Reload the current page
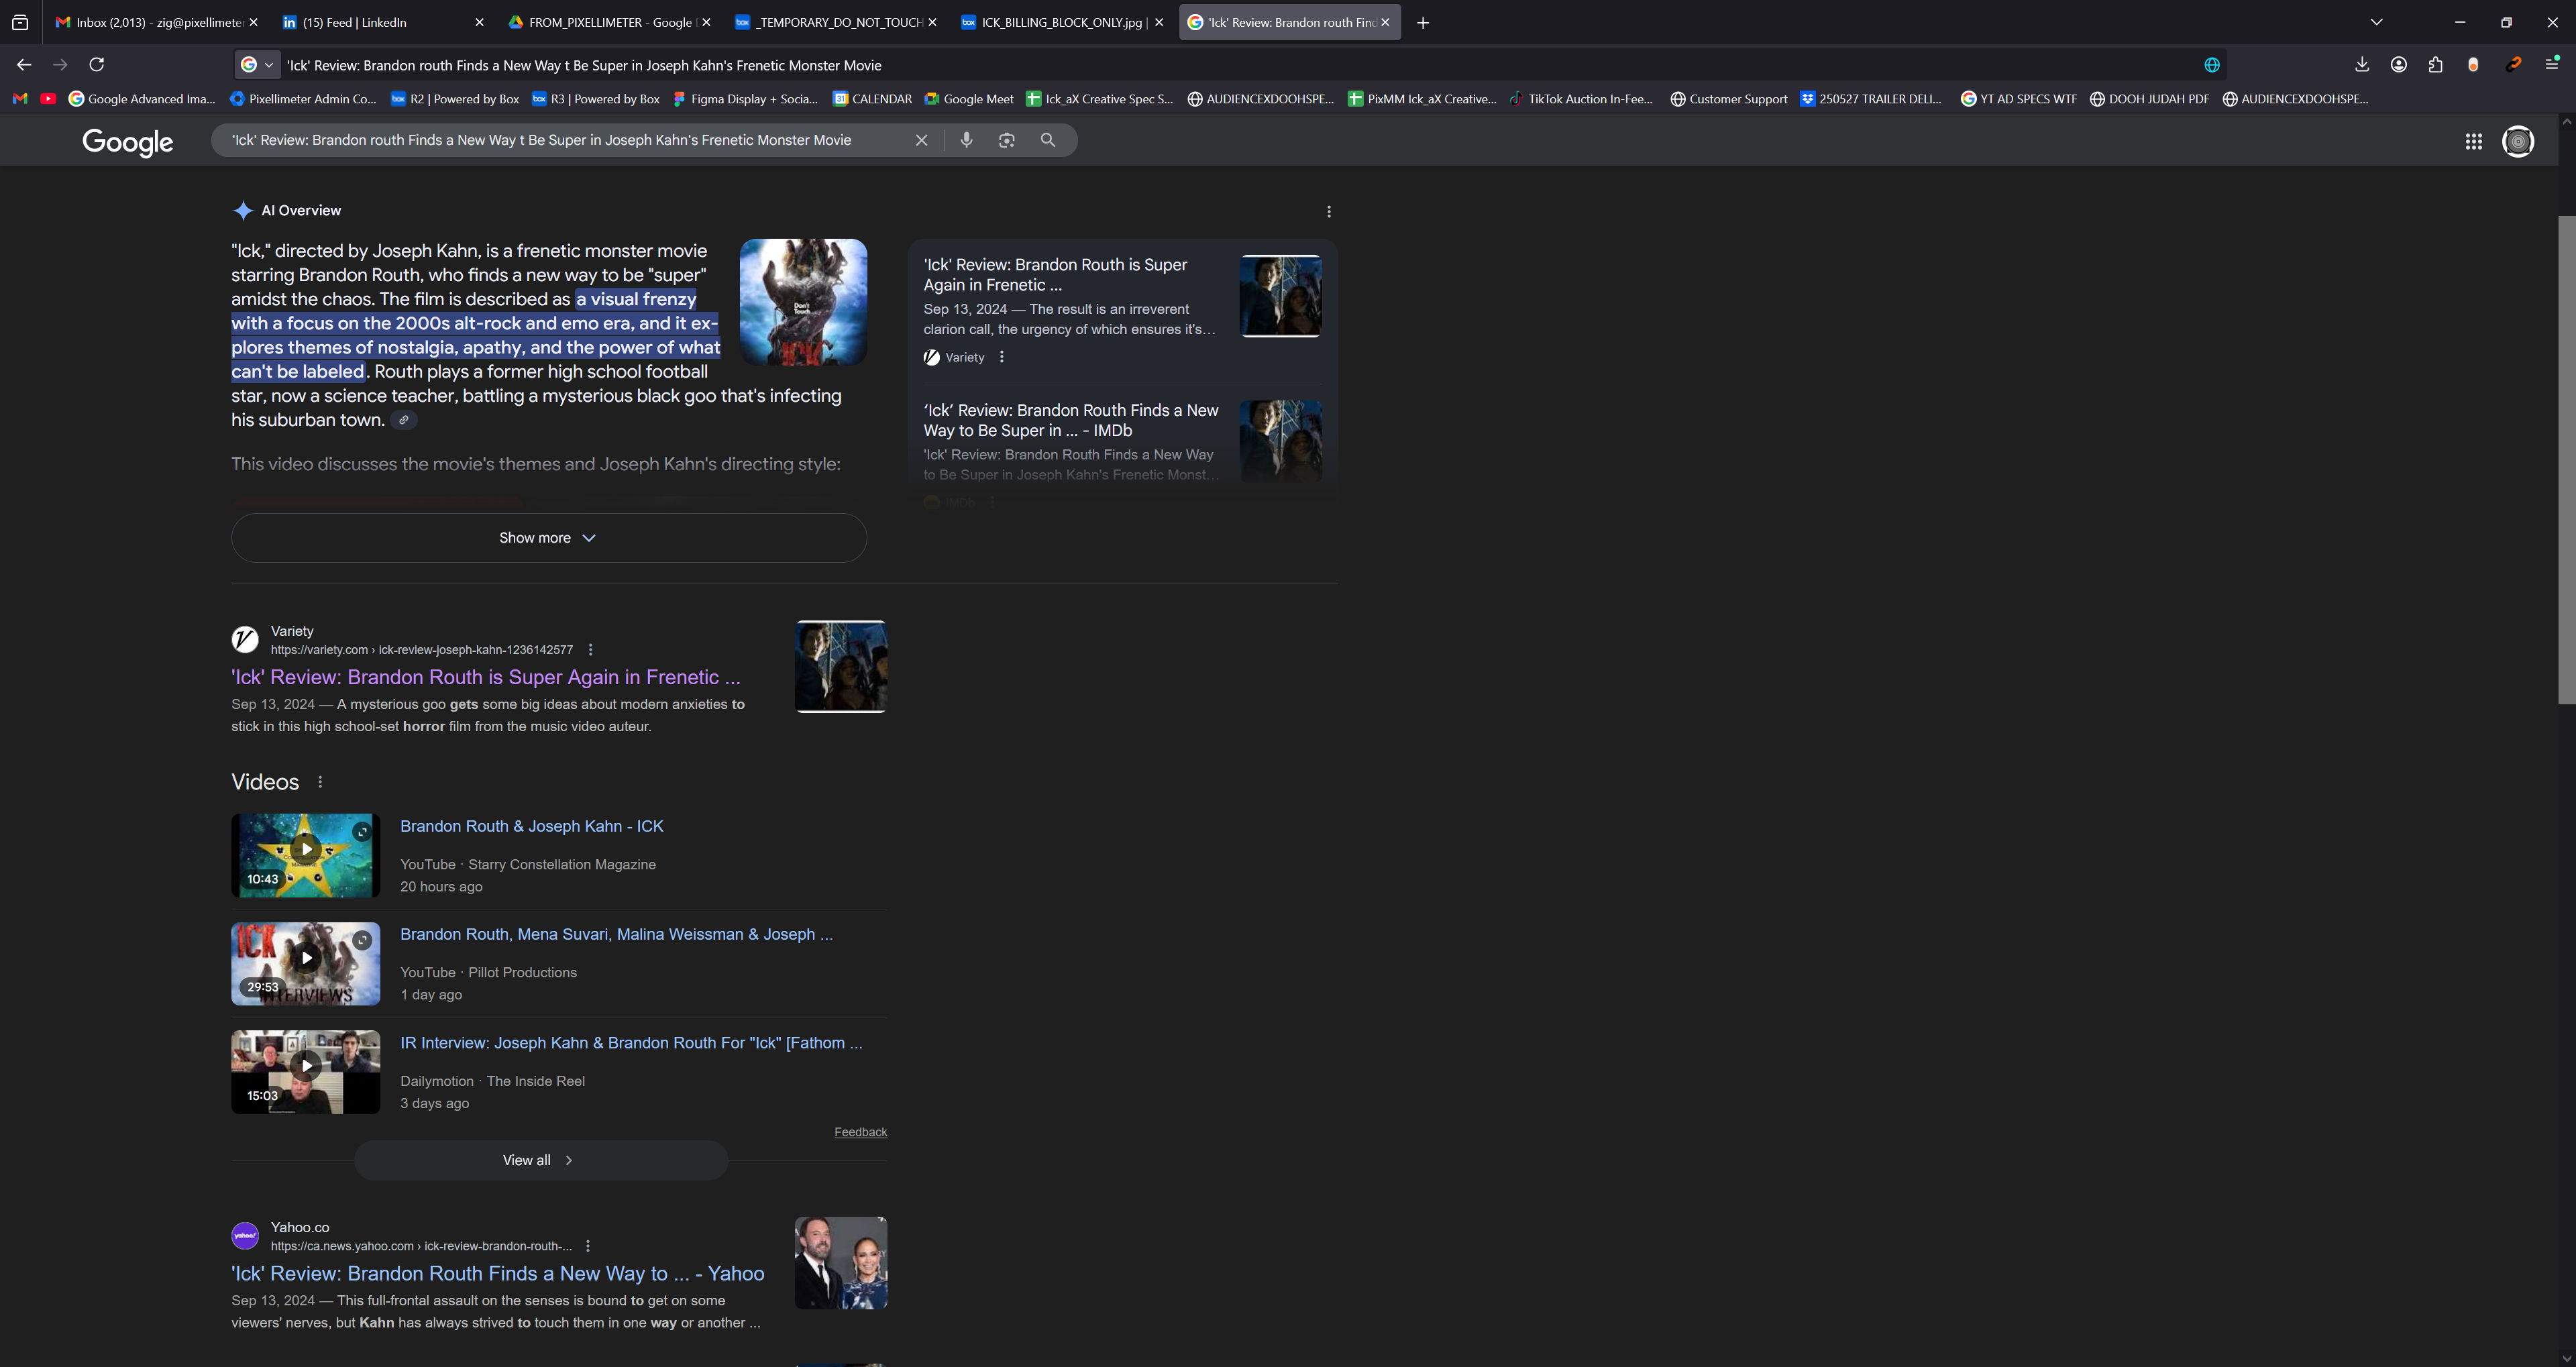Screen dimensions: 2576x1367 click(x=97, y=65)
